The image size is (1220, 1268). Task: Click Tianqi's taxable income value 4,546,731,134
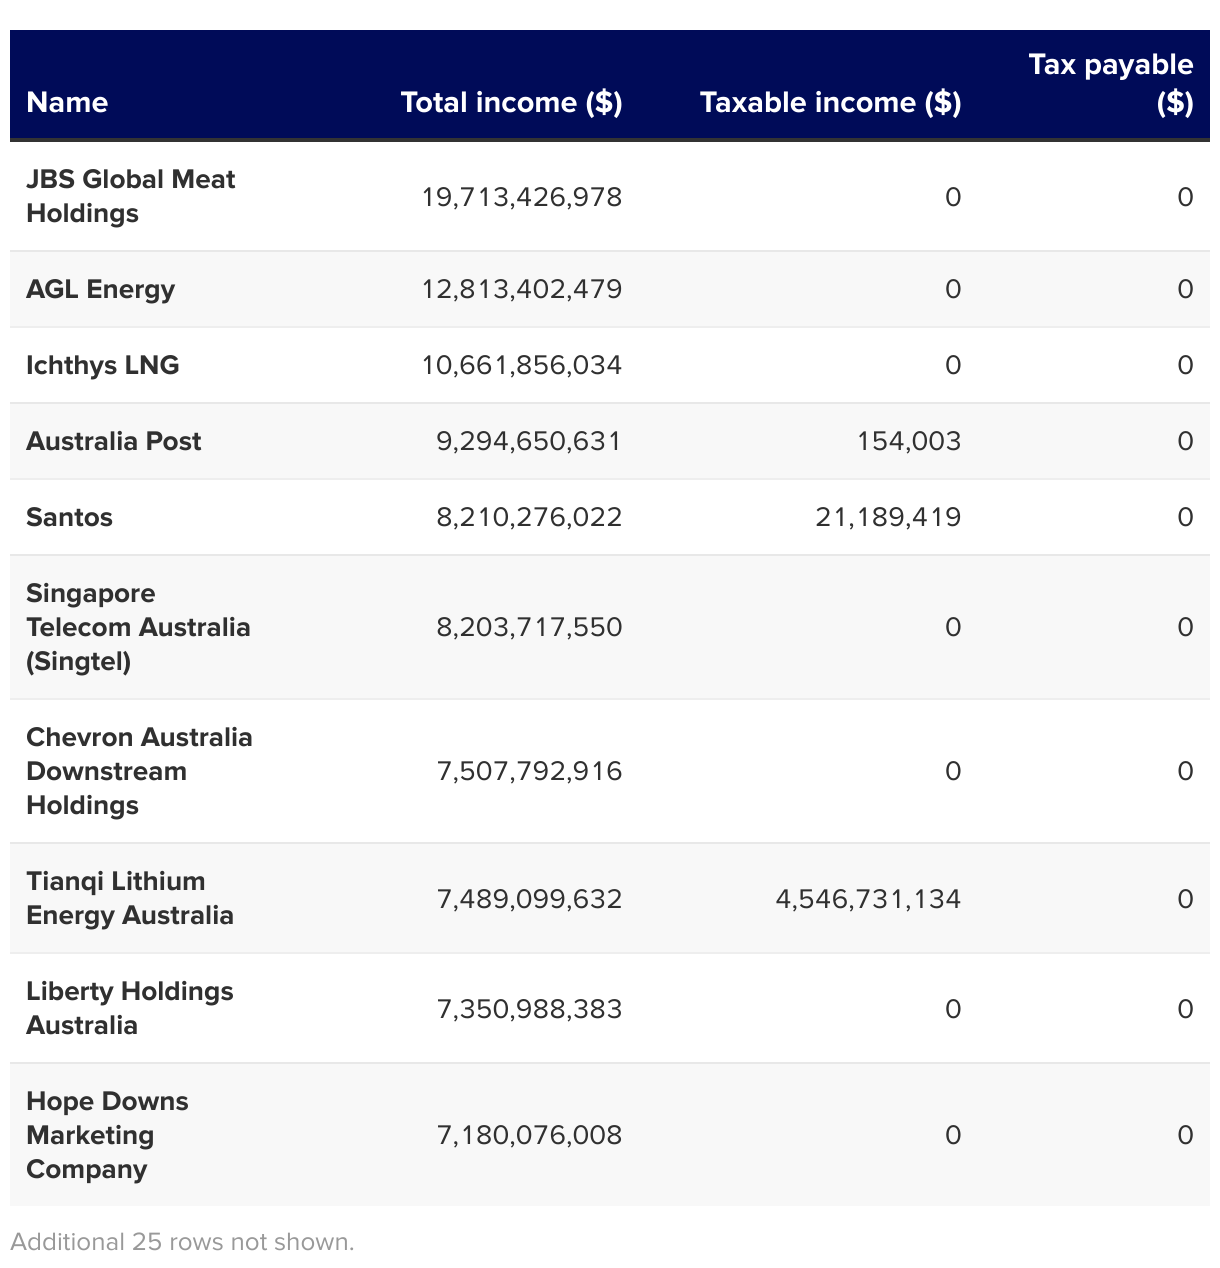pos(867,899)
